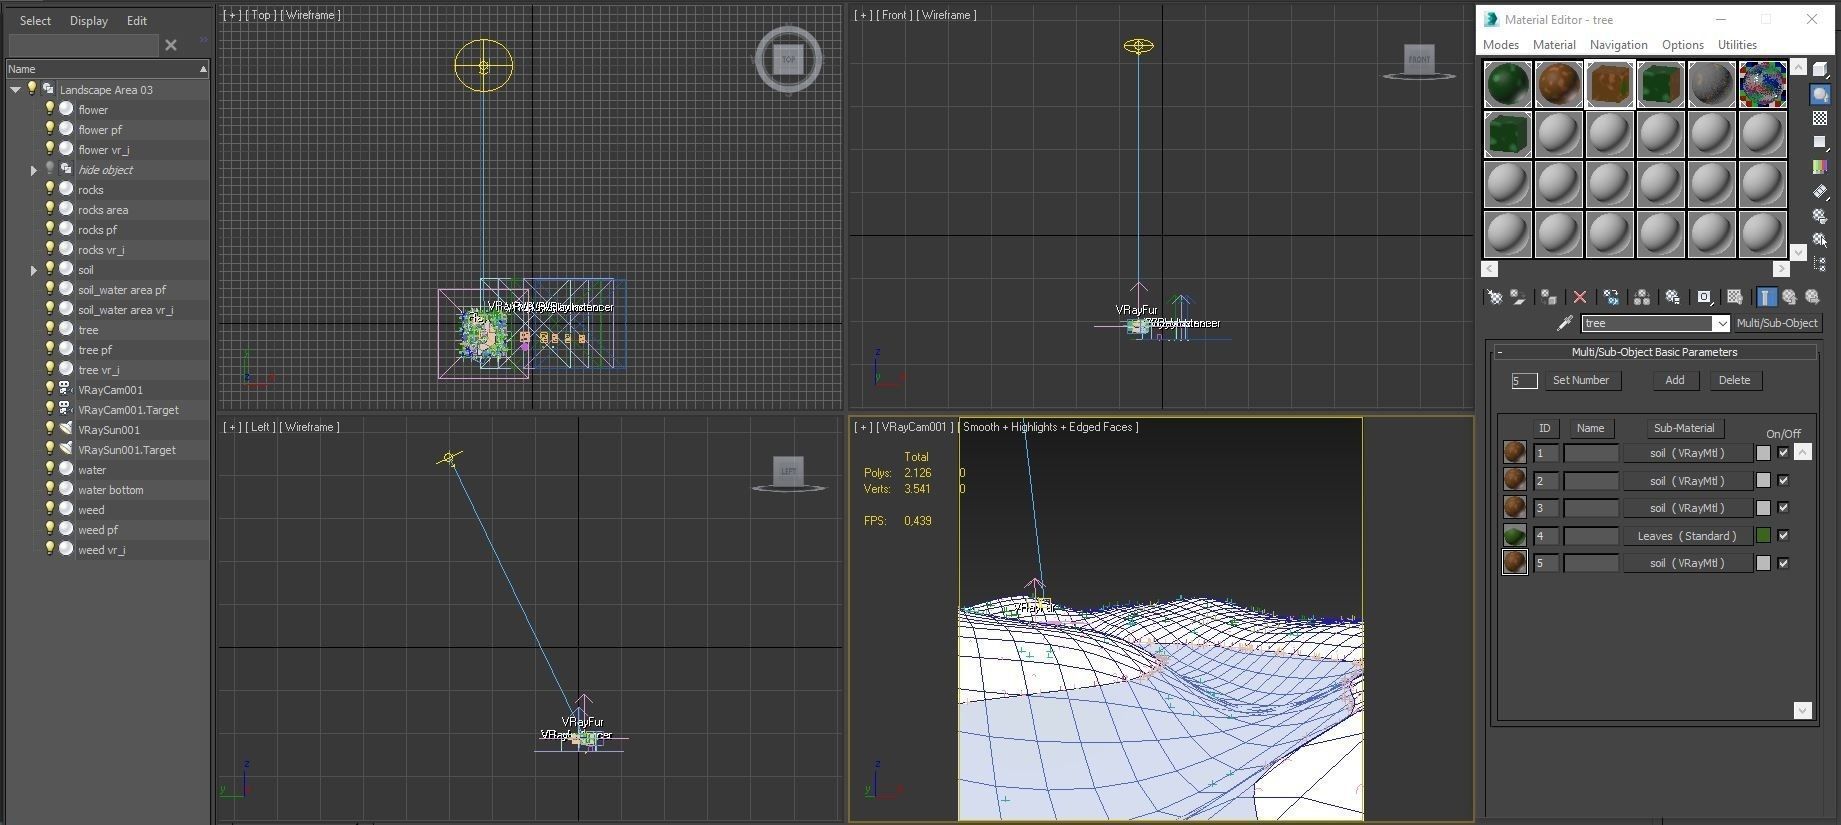Open the Options menu
The width and height of the screenshot is (1841, 825).
[x=1682, y=45]
